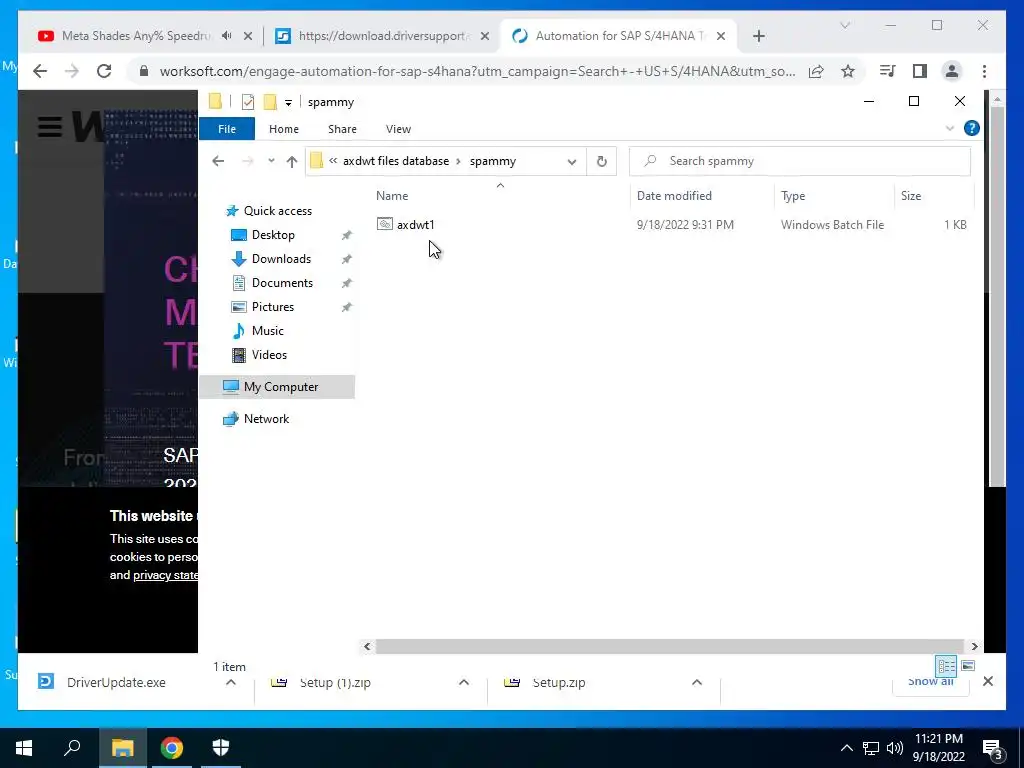Click Properties quick access toolbar icon
The width and height of the screenshot is (1024, 768).
tap(248, 102)
